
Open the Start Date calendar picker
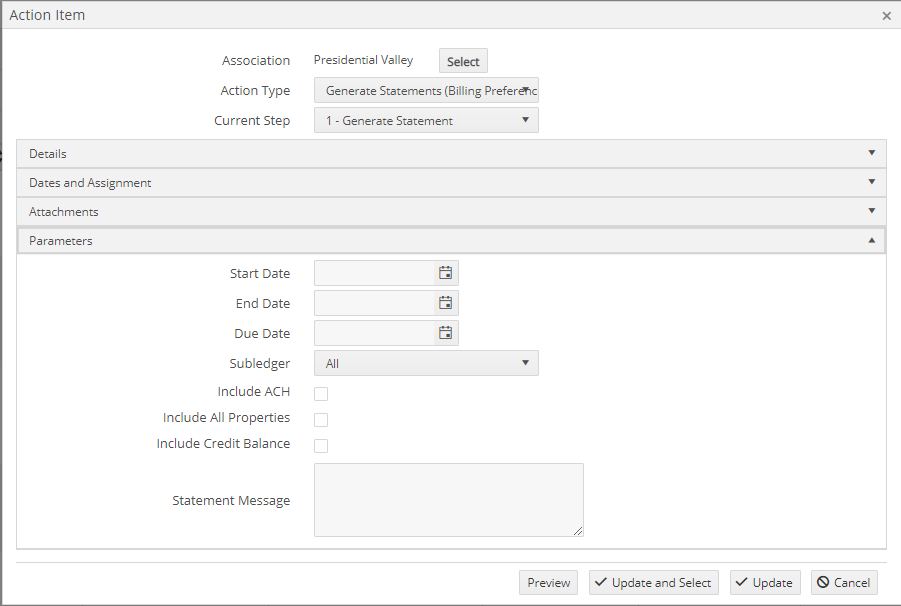[445, 273]
